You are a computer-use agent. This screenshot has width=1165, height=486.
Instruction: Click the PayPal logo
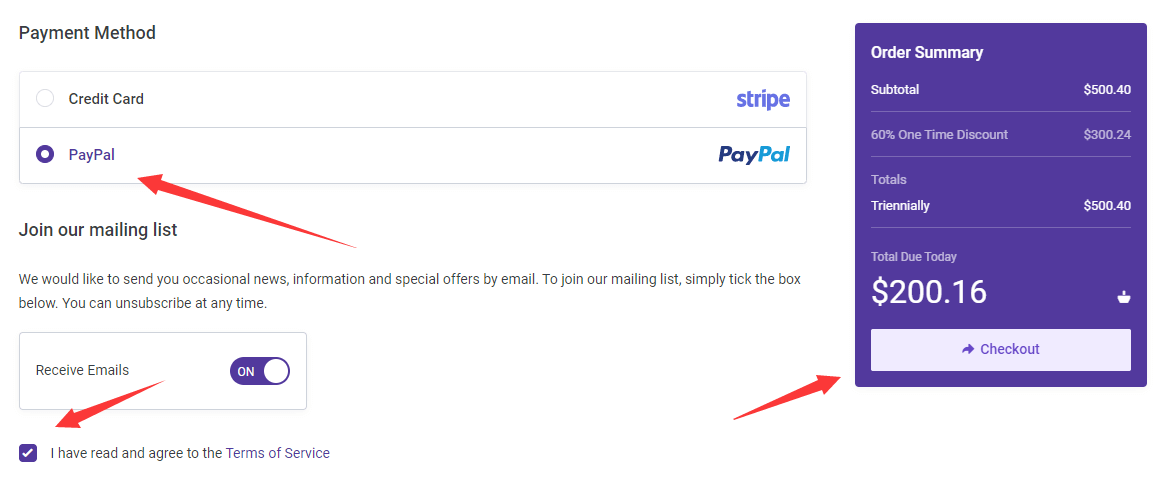tap(754, 155)
